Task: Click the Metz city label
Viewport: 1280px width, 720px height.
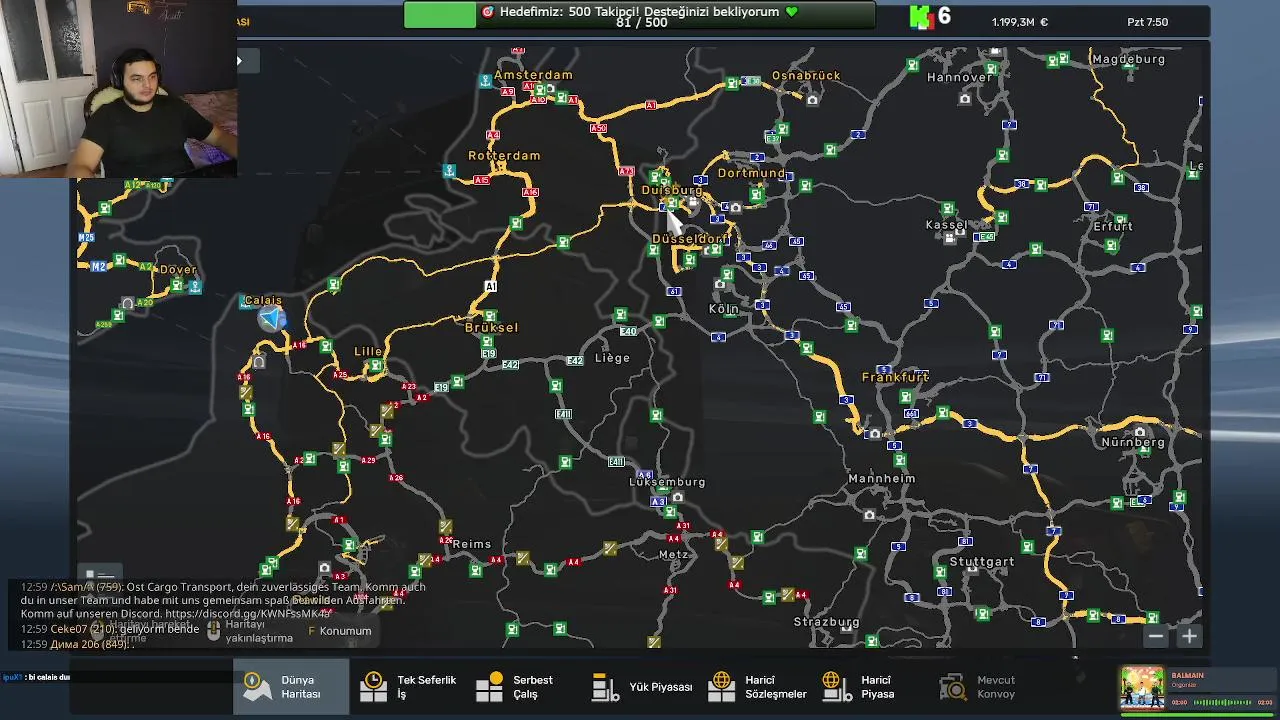Action: 674,555
